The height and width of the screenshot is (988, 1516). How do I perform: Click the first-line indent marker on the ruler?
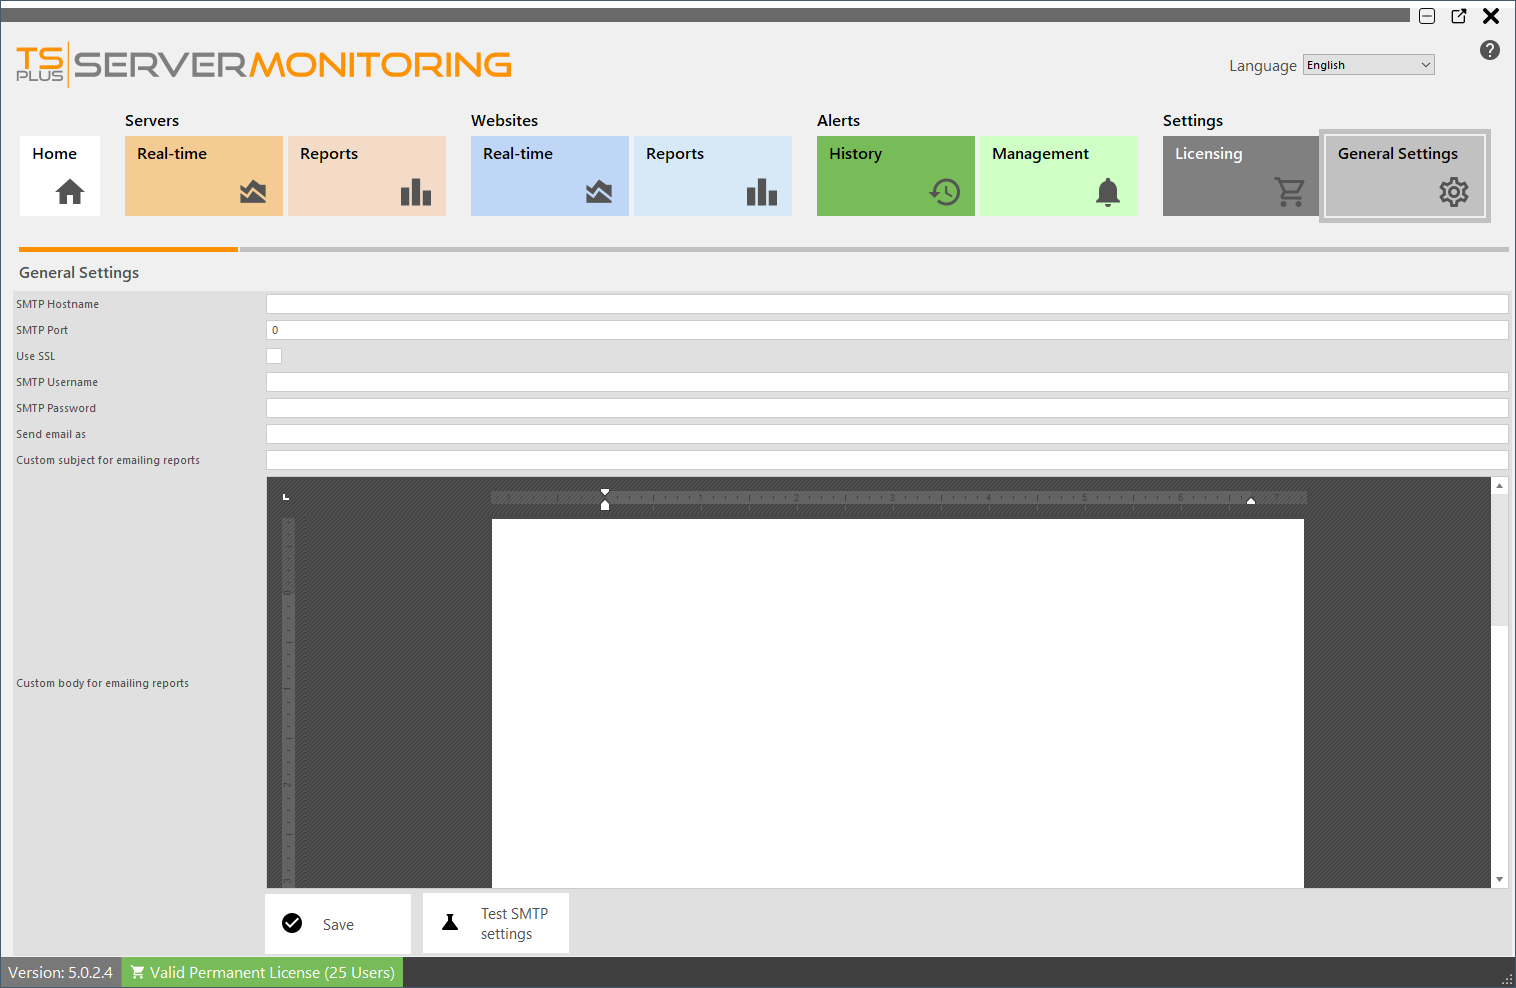pos(605,492)
